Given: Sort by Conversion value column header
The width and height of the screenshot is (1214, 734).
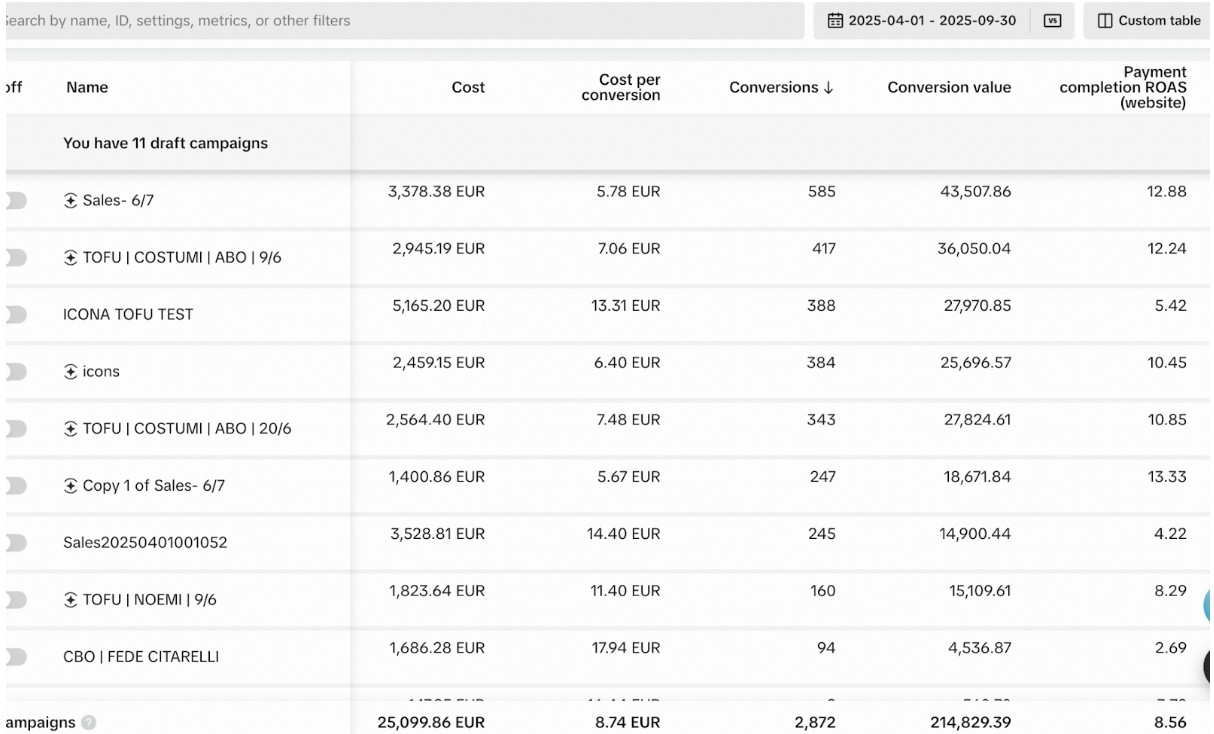Looking at the screenshot, I should 949,87.
